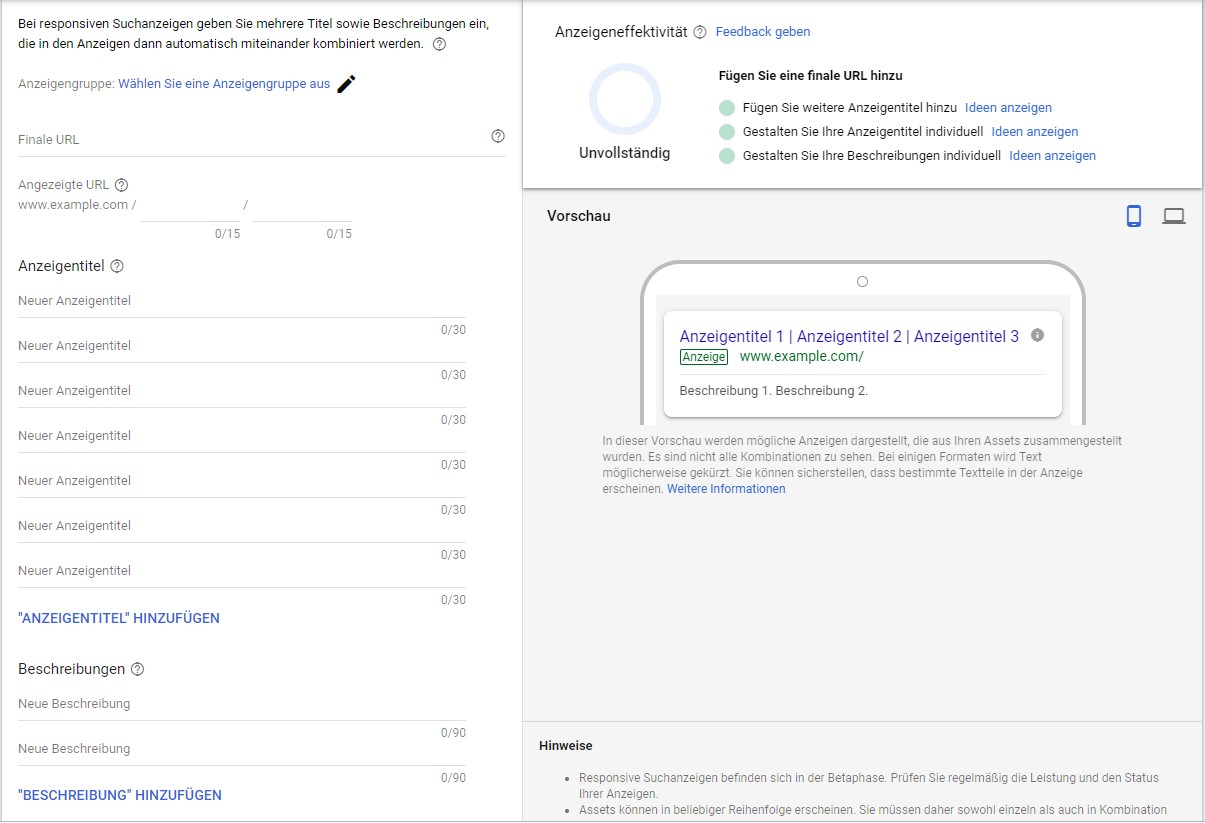Click 'BESCHREIBUNG HINZUFÜGEN'
This screenshot has height=823, width=1205.
tap(118, 795)
